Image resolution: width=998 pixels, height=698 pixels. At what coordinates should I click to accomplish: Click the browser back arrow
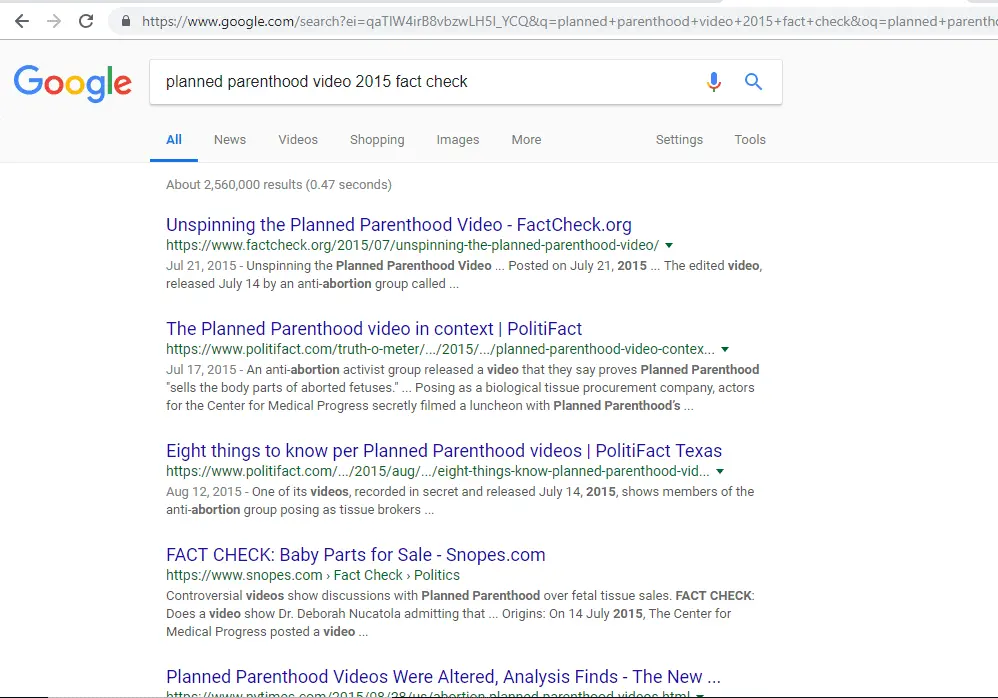(x=22, y=21)
